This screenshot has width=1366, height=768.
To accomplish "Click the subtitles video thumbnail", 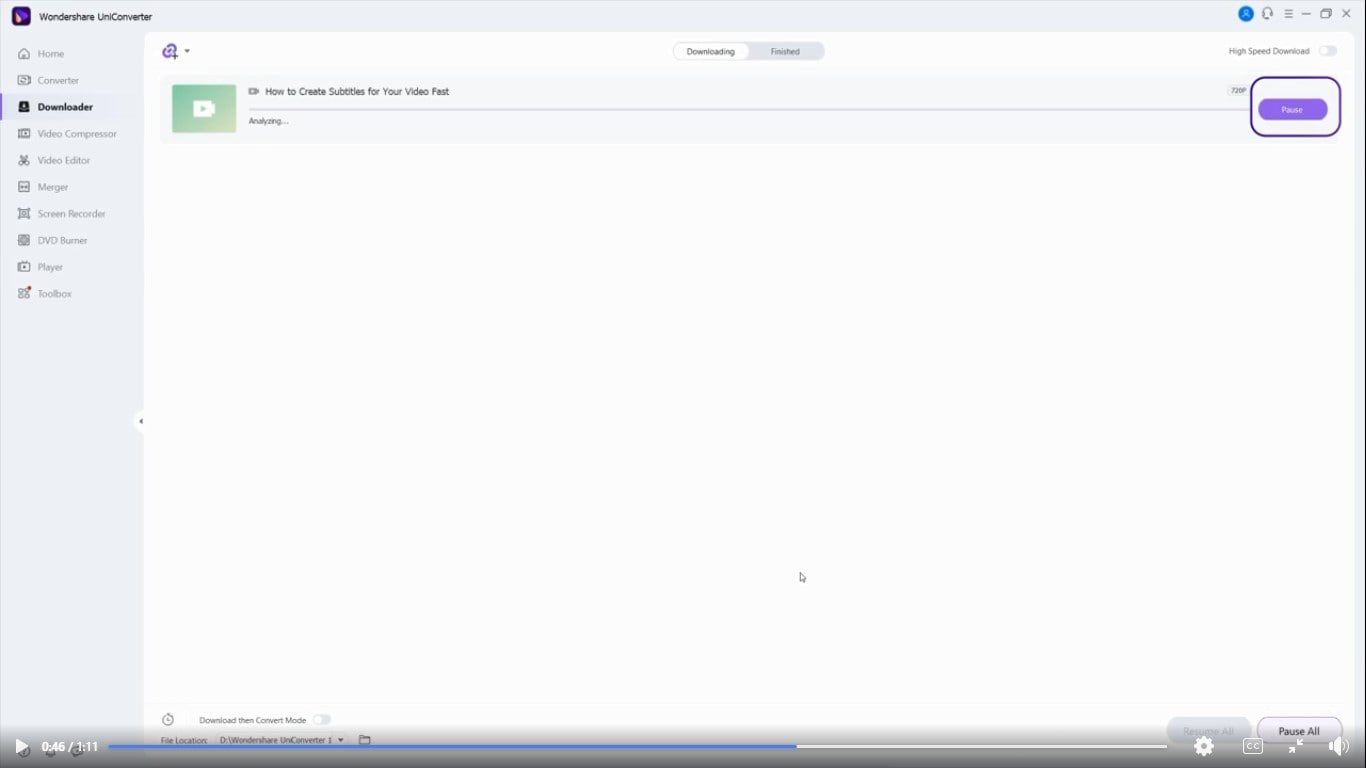I will (x=204, y=108).
